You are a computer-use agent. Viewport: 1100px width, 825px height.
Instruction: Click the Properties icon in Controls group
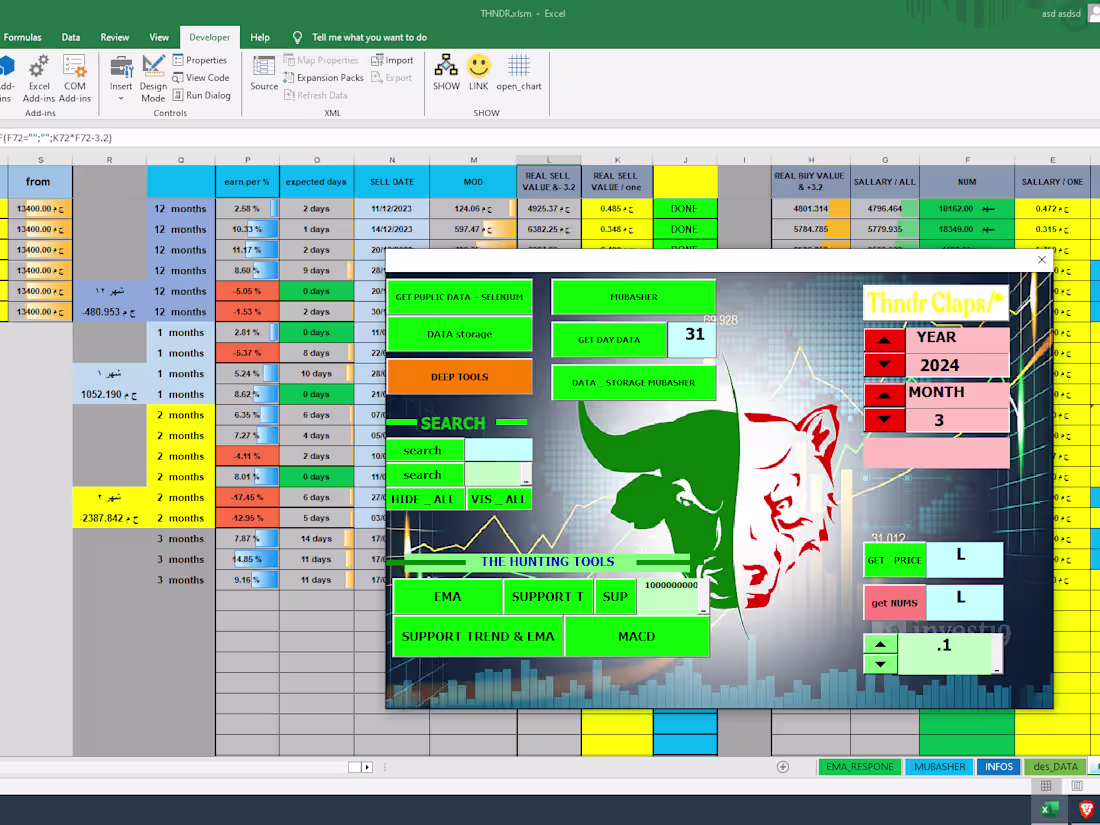pos(201,60)
